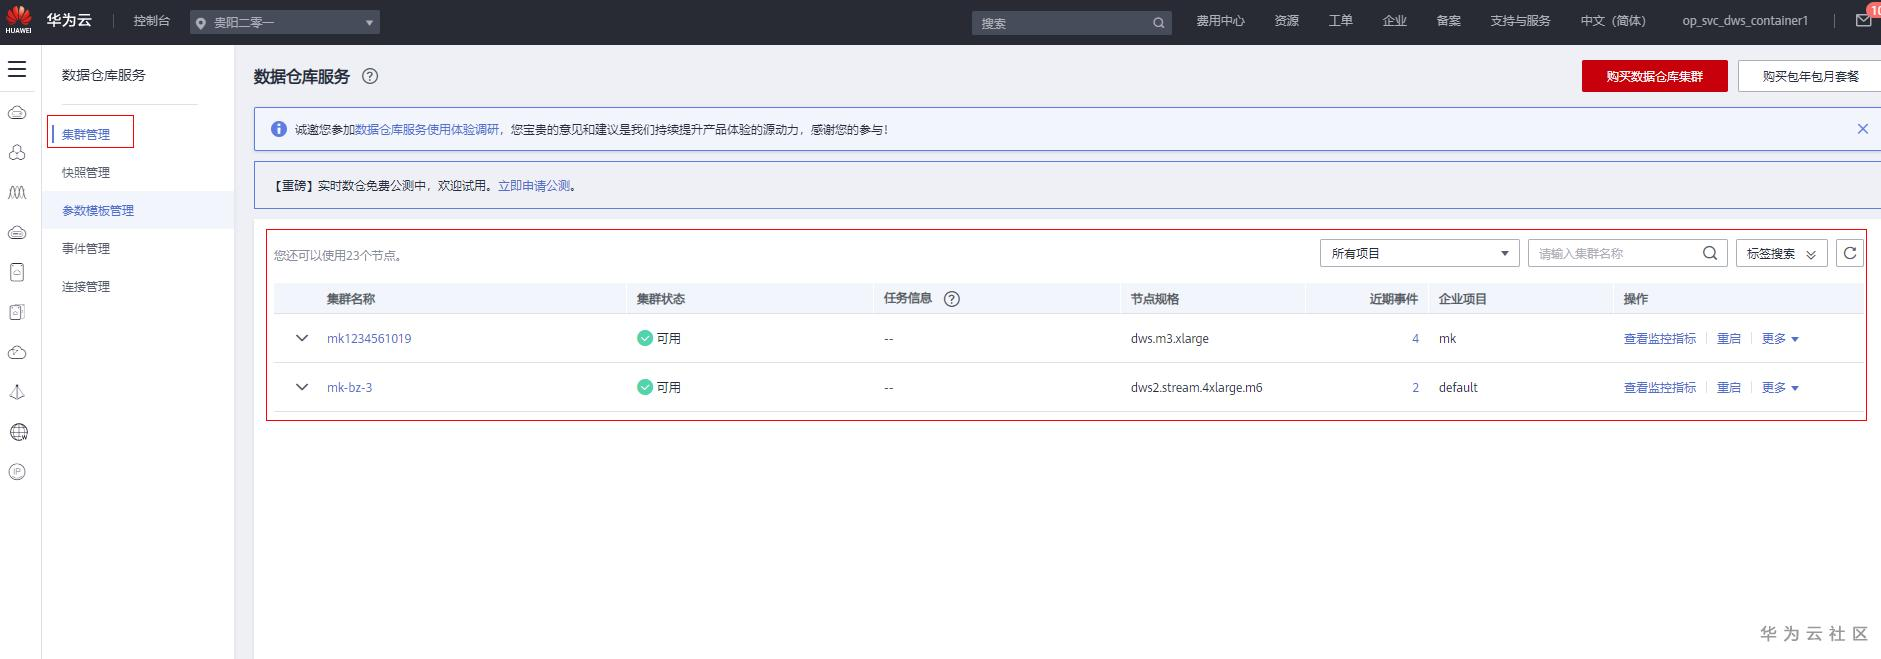The height and width of the screenshot is (659, 1881).
Task: Open 数据仓库服务使用体验调研 survey link
Action: tap(428, 129)
